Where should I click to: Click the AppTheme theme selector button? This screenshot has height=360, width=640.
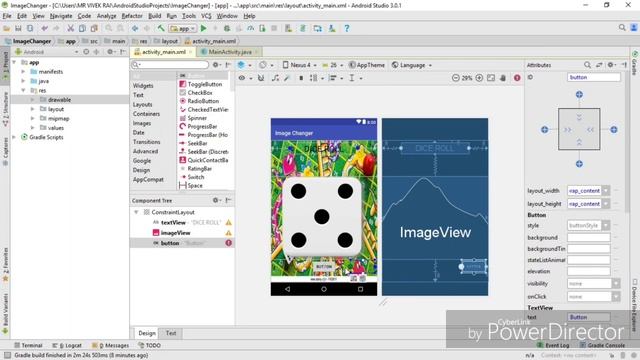367,65
